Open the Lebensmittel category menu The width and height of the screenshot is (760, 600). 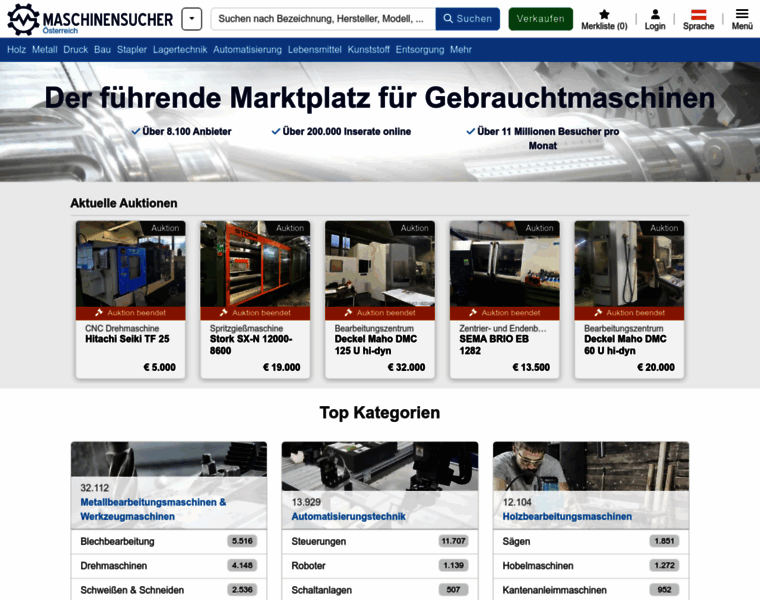[x=315, y=49]
